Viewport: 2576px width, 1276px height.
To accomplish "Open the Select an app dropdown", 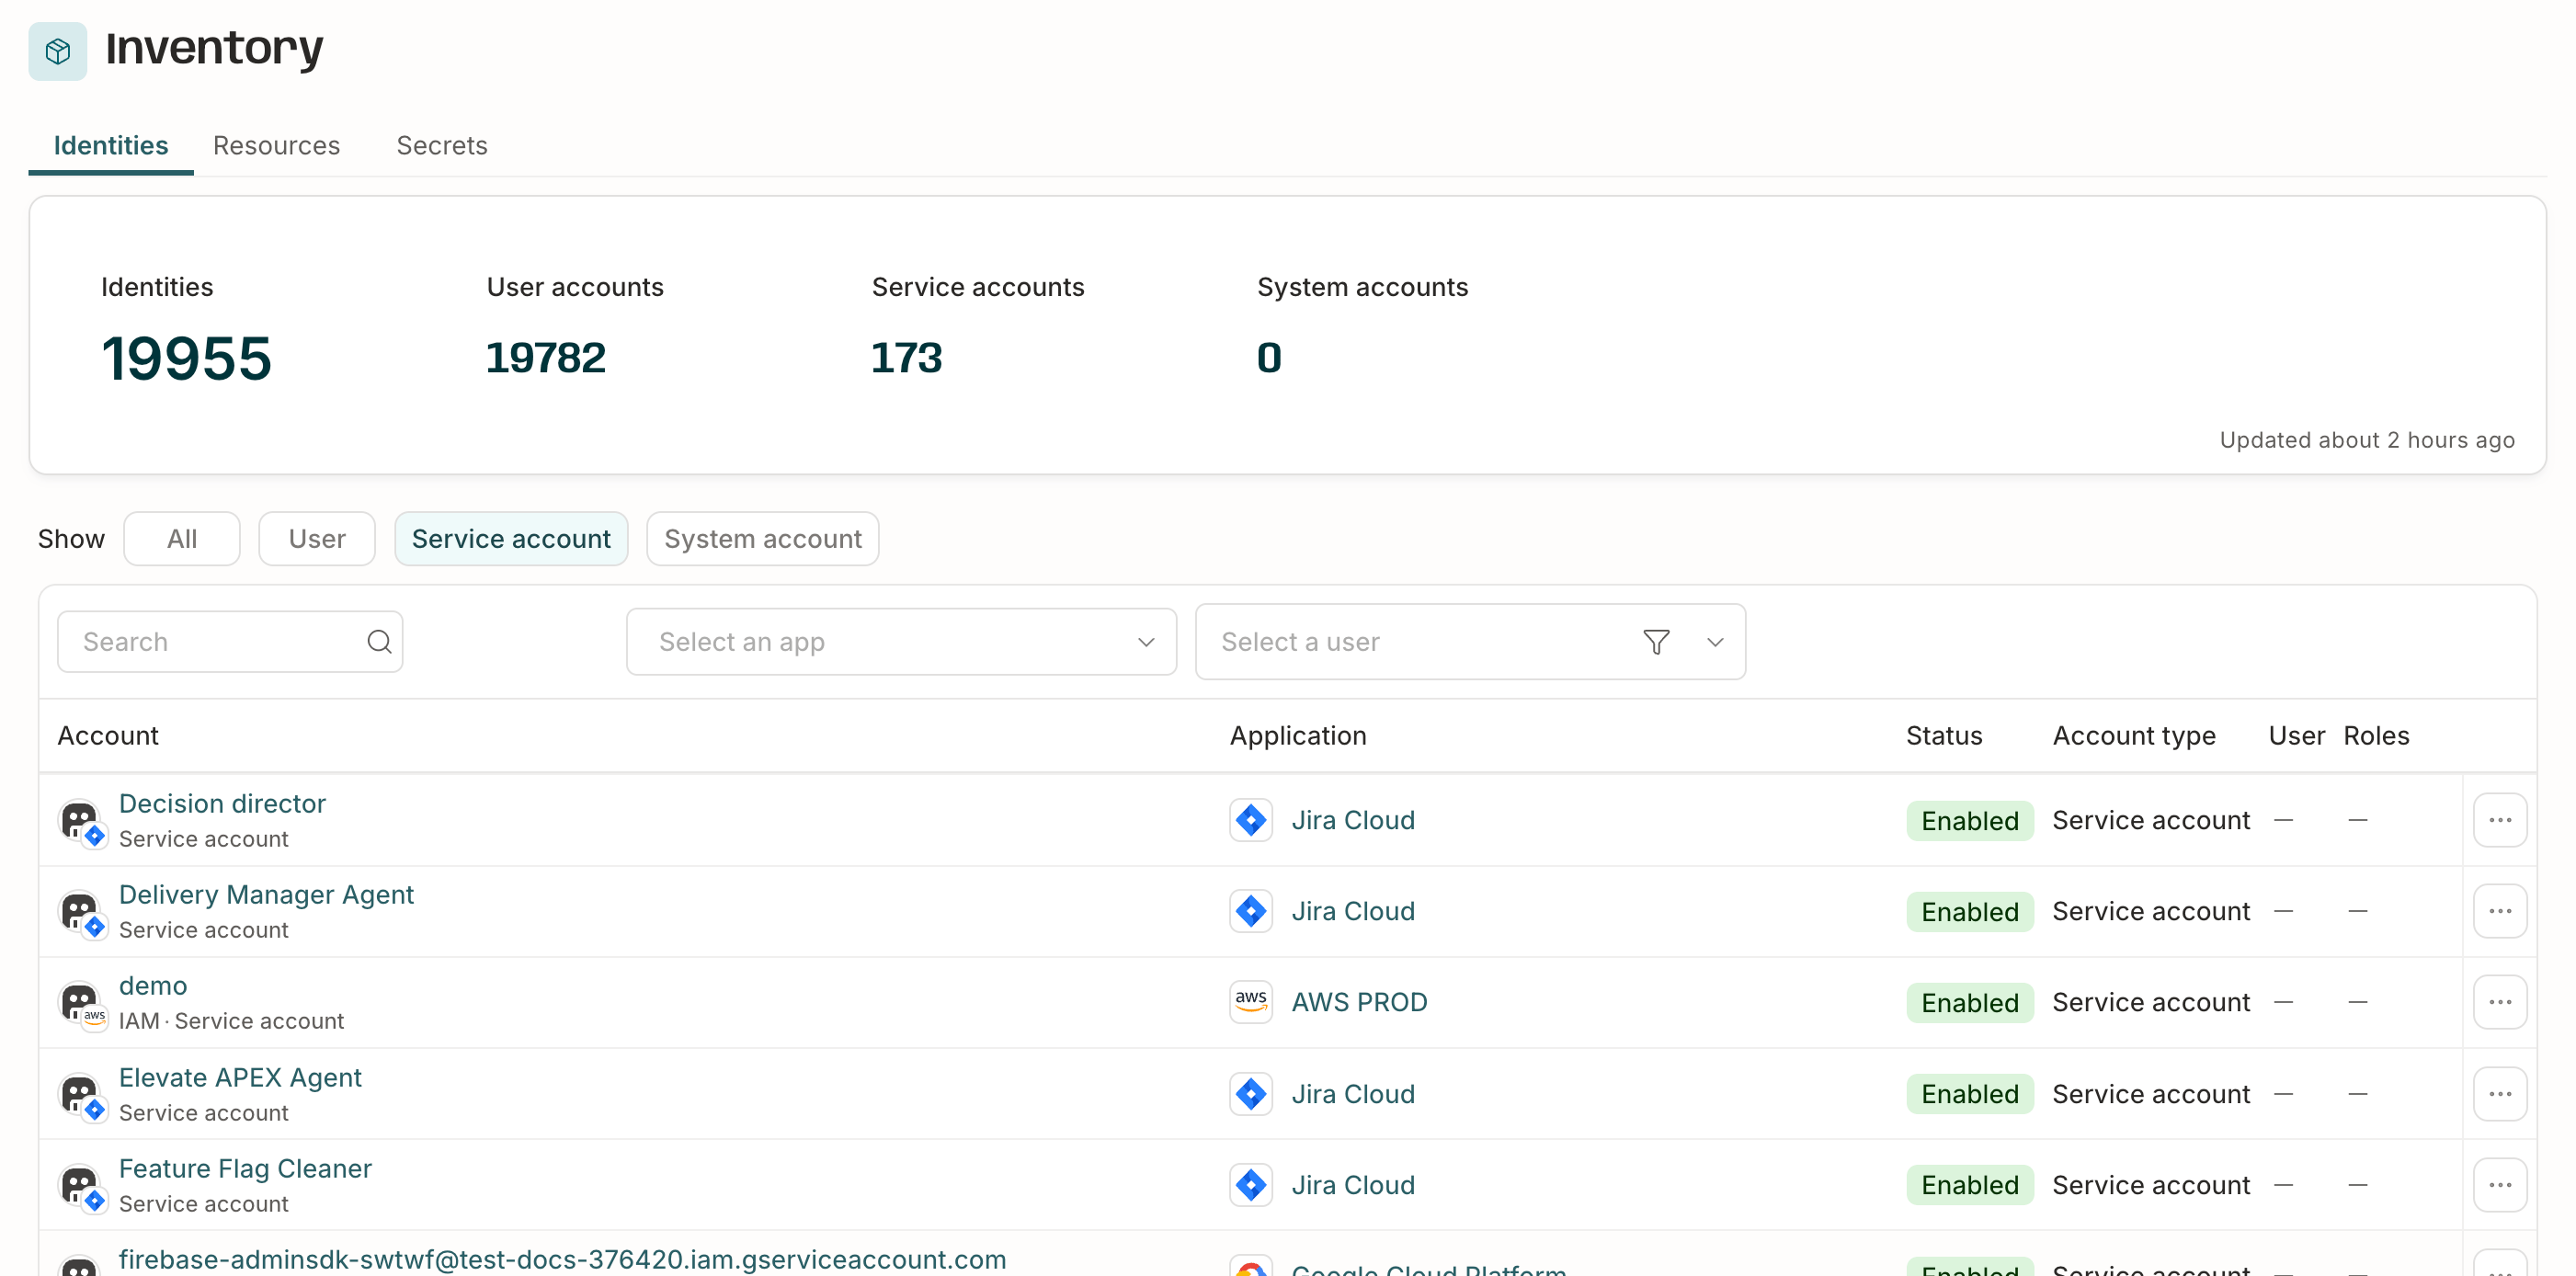I will (x=901, y=642).
